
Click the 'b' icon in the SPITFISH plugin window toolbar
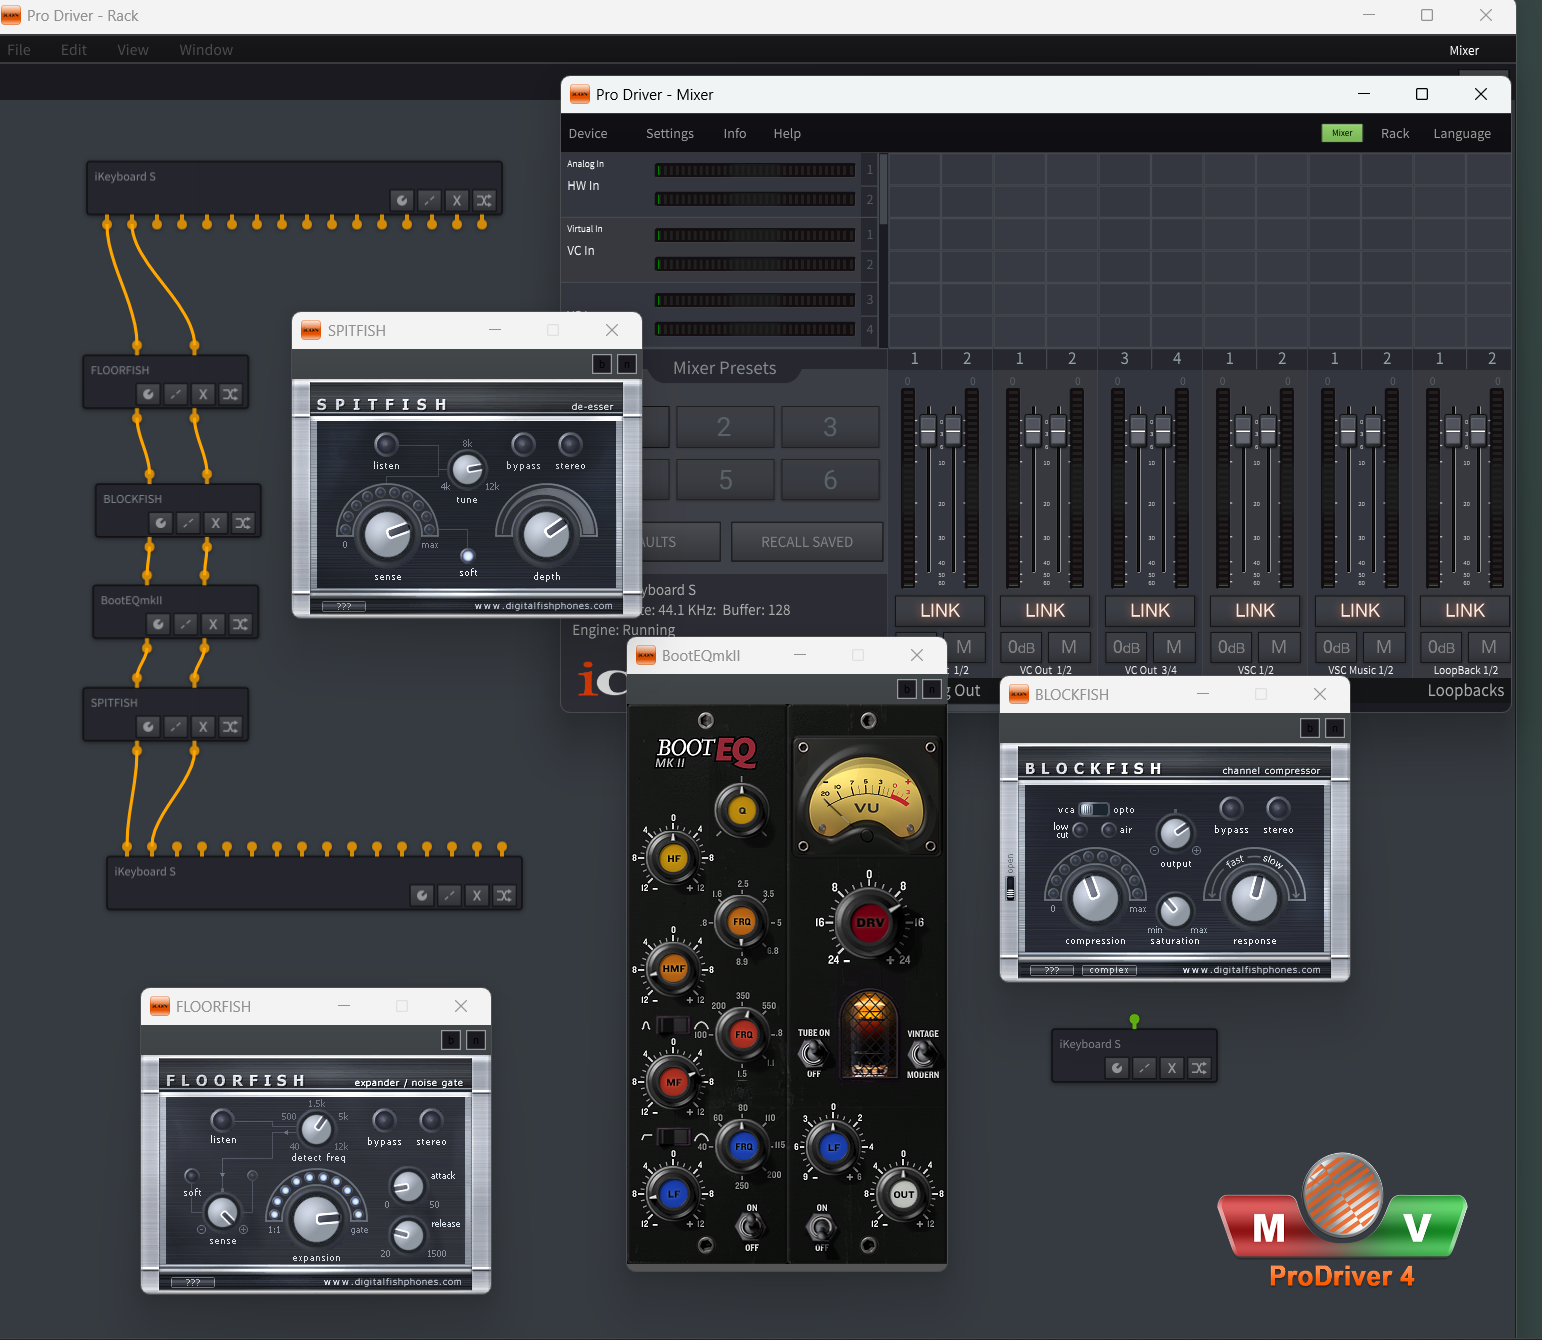[x=602, y=364]
